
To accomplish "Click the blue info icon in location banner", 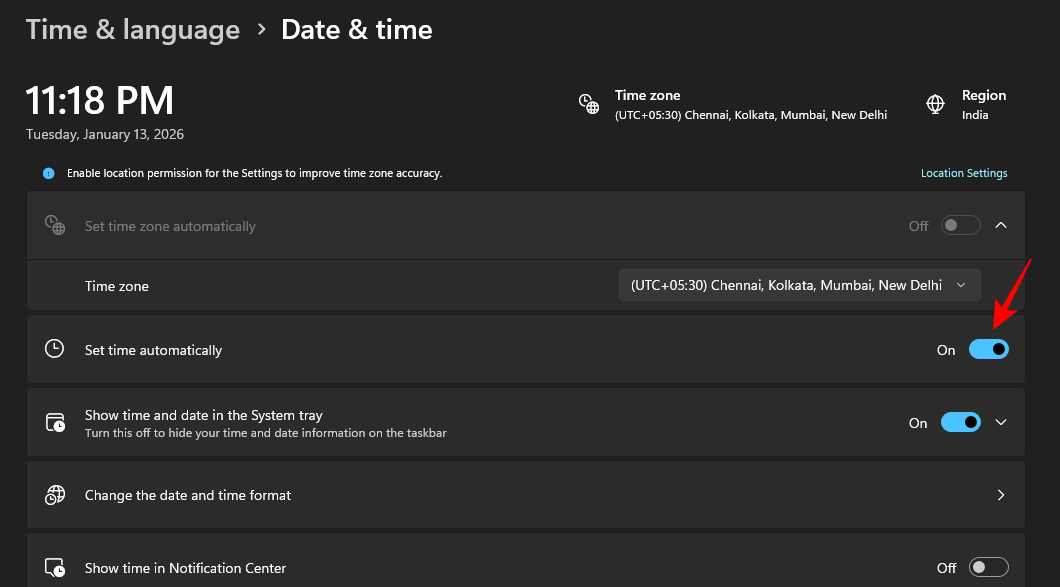I will point(48,173).
